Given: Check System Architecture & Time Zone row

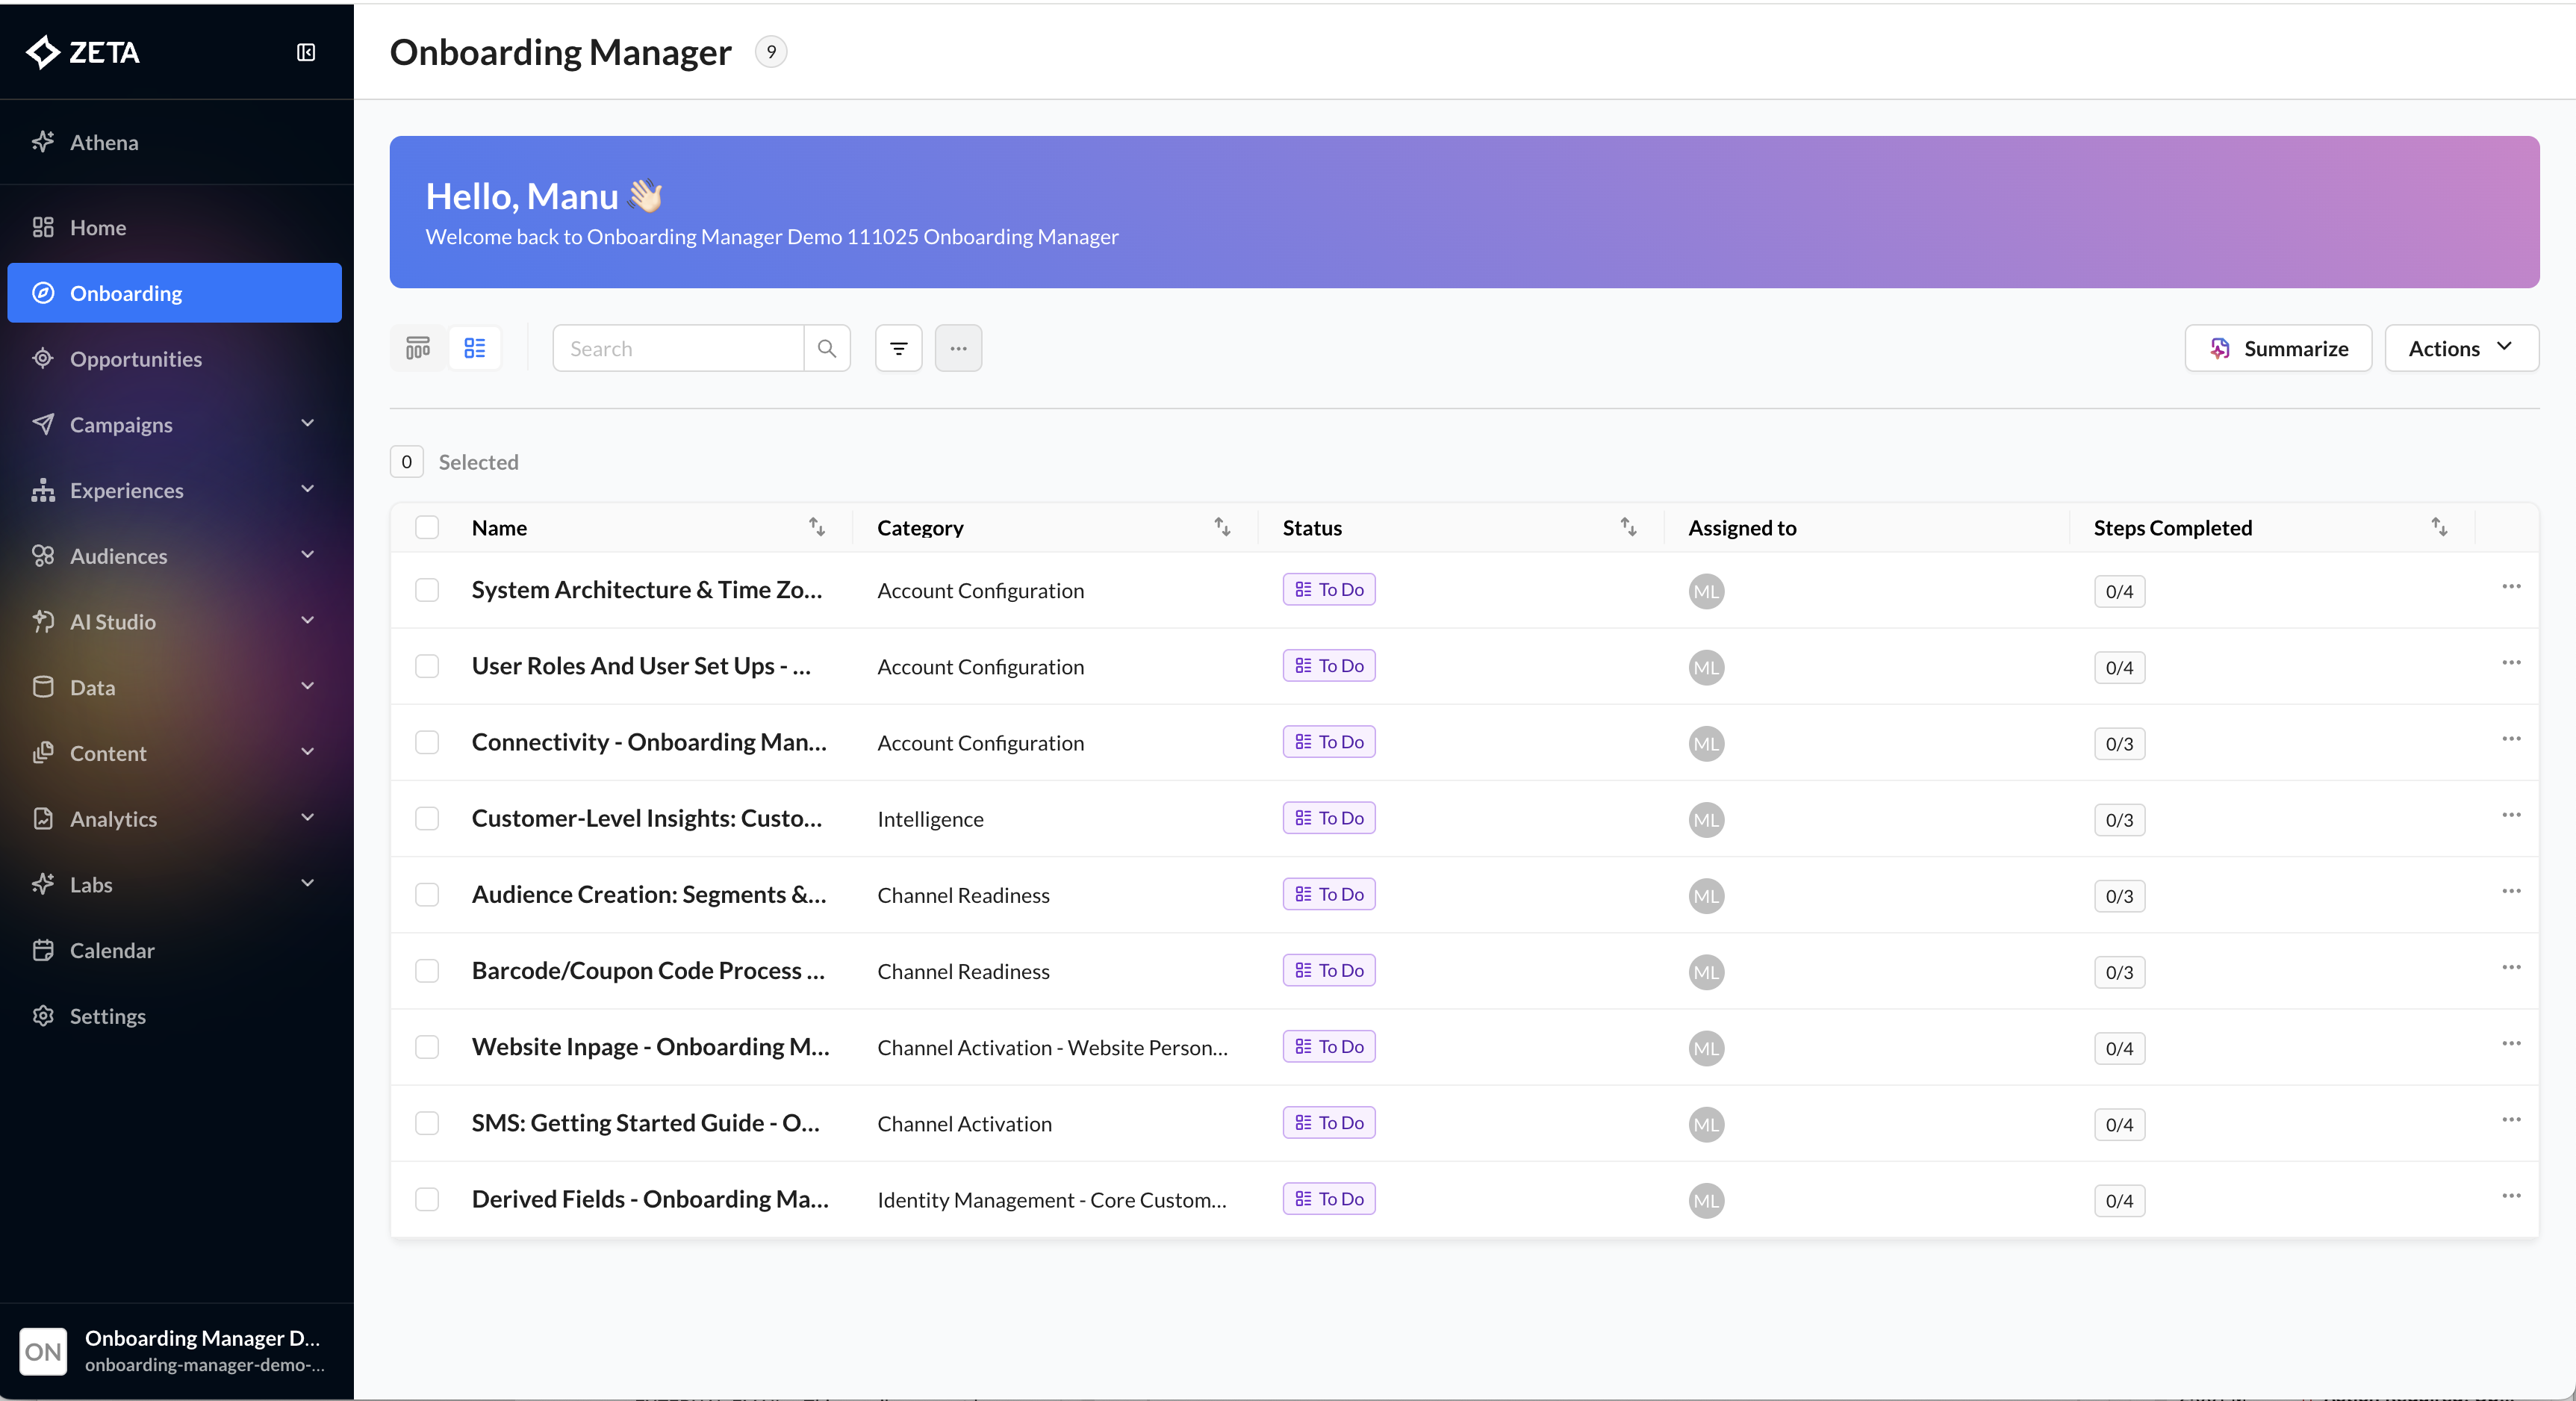Looking at the screenshot, I should pyautogui.click(x=427, y=590).
